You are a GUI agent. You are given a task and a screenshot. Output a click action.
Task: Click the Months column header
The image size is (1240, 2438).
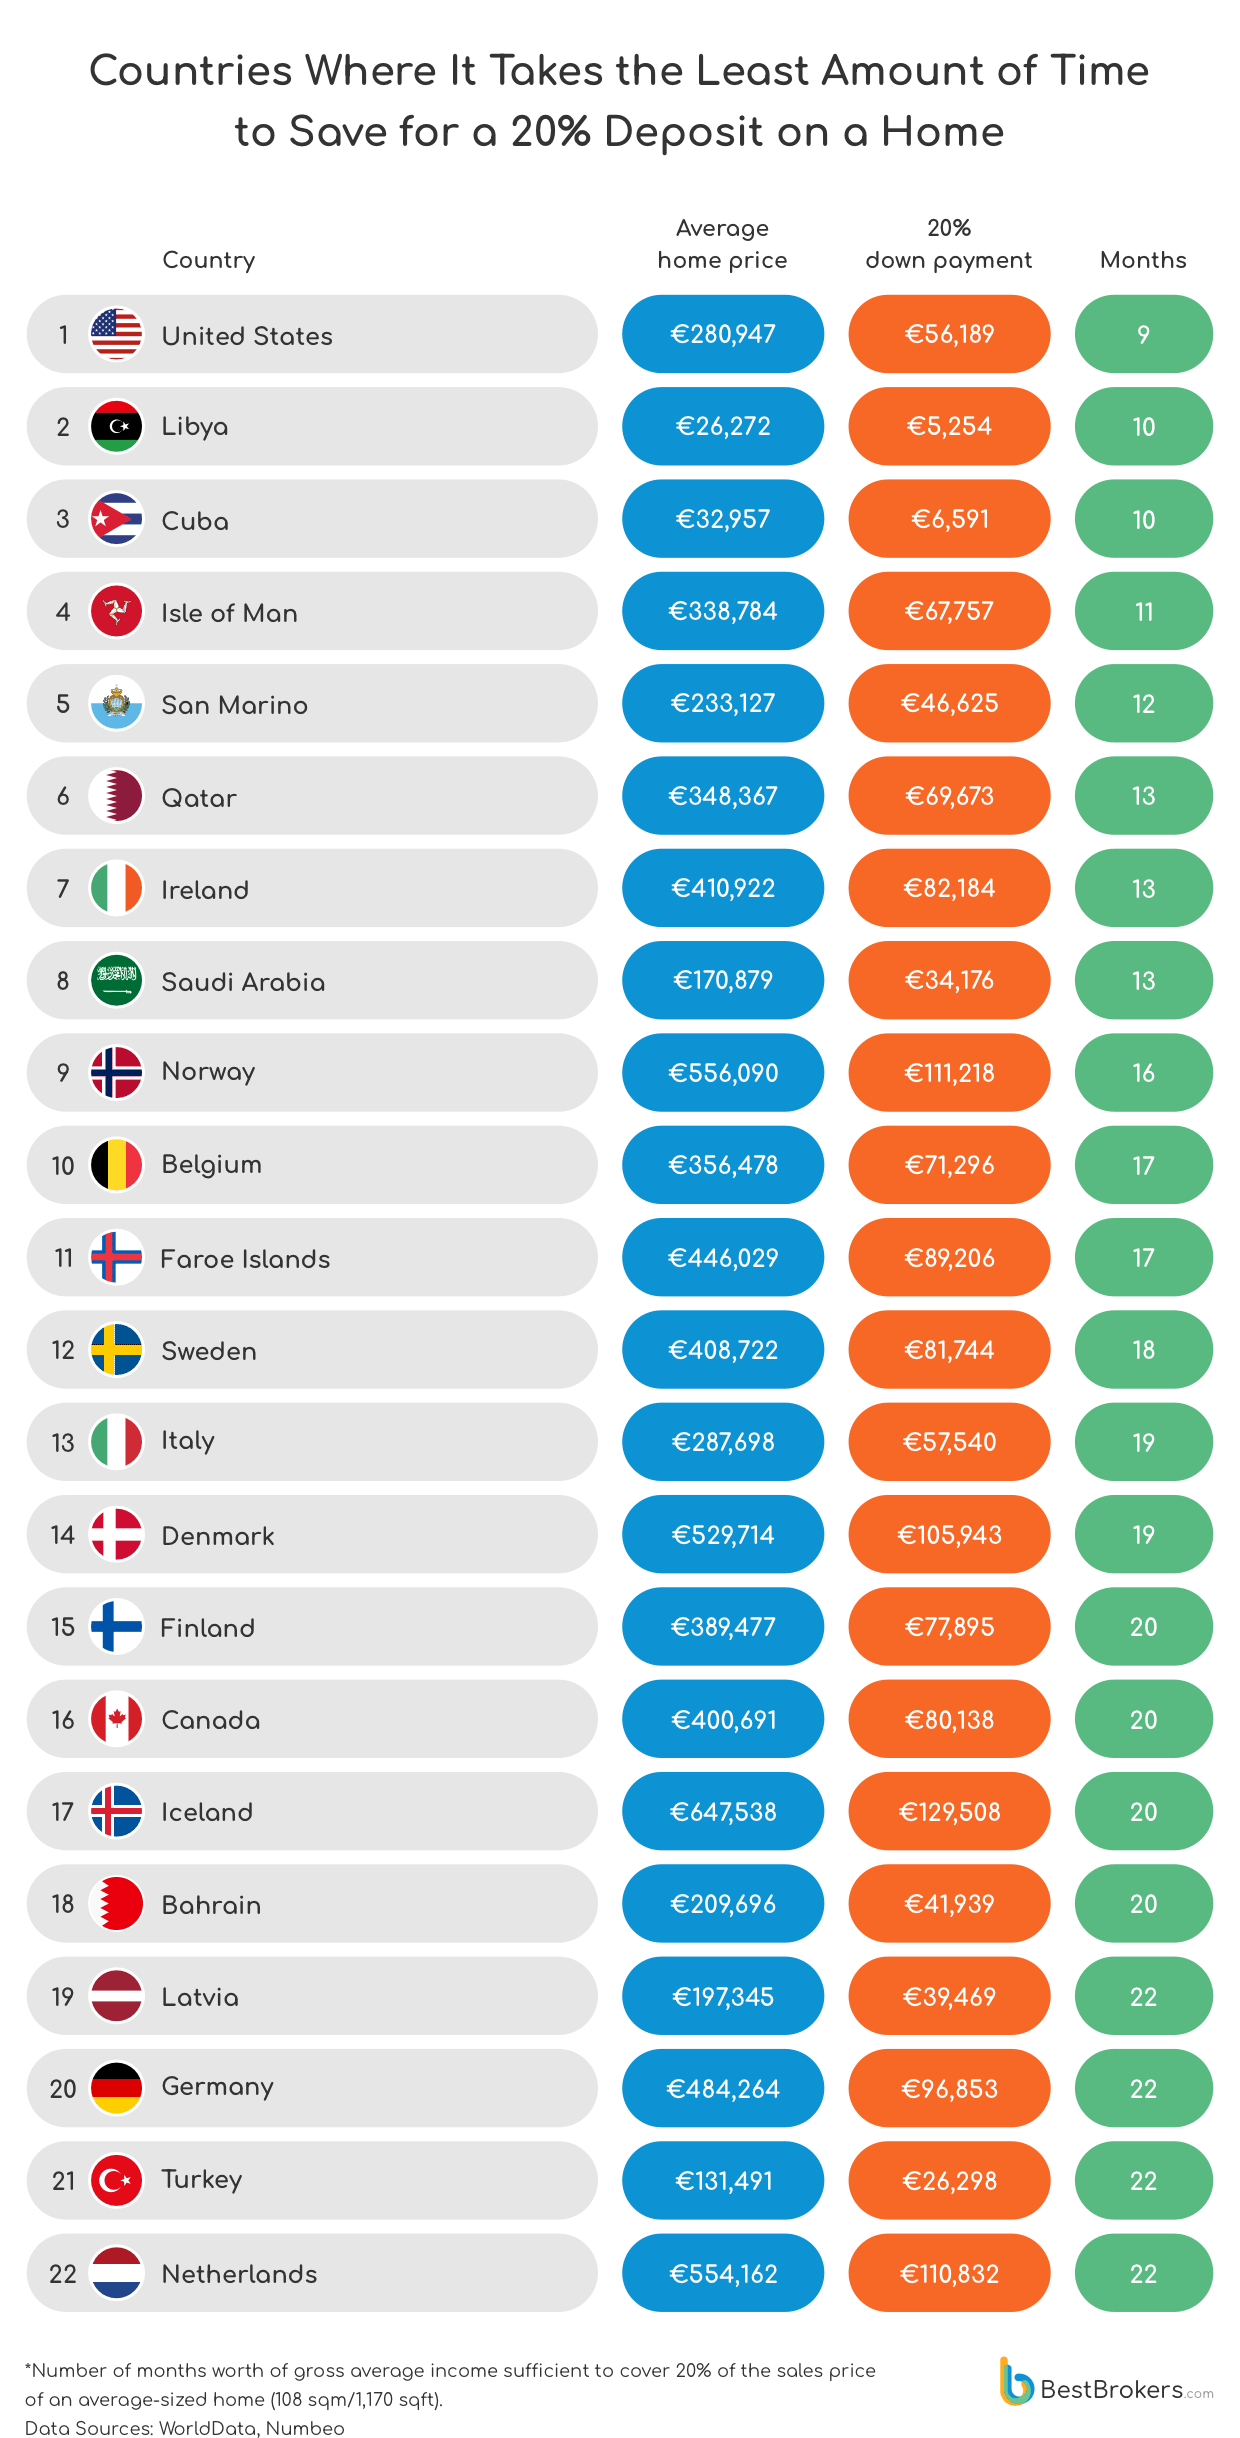pyautogui.click(x=1143, y=260)
